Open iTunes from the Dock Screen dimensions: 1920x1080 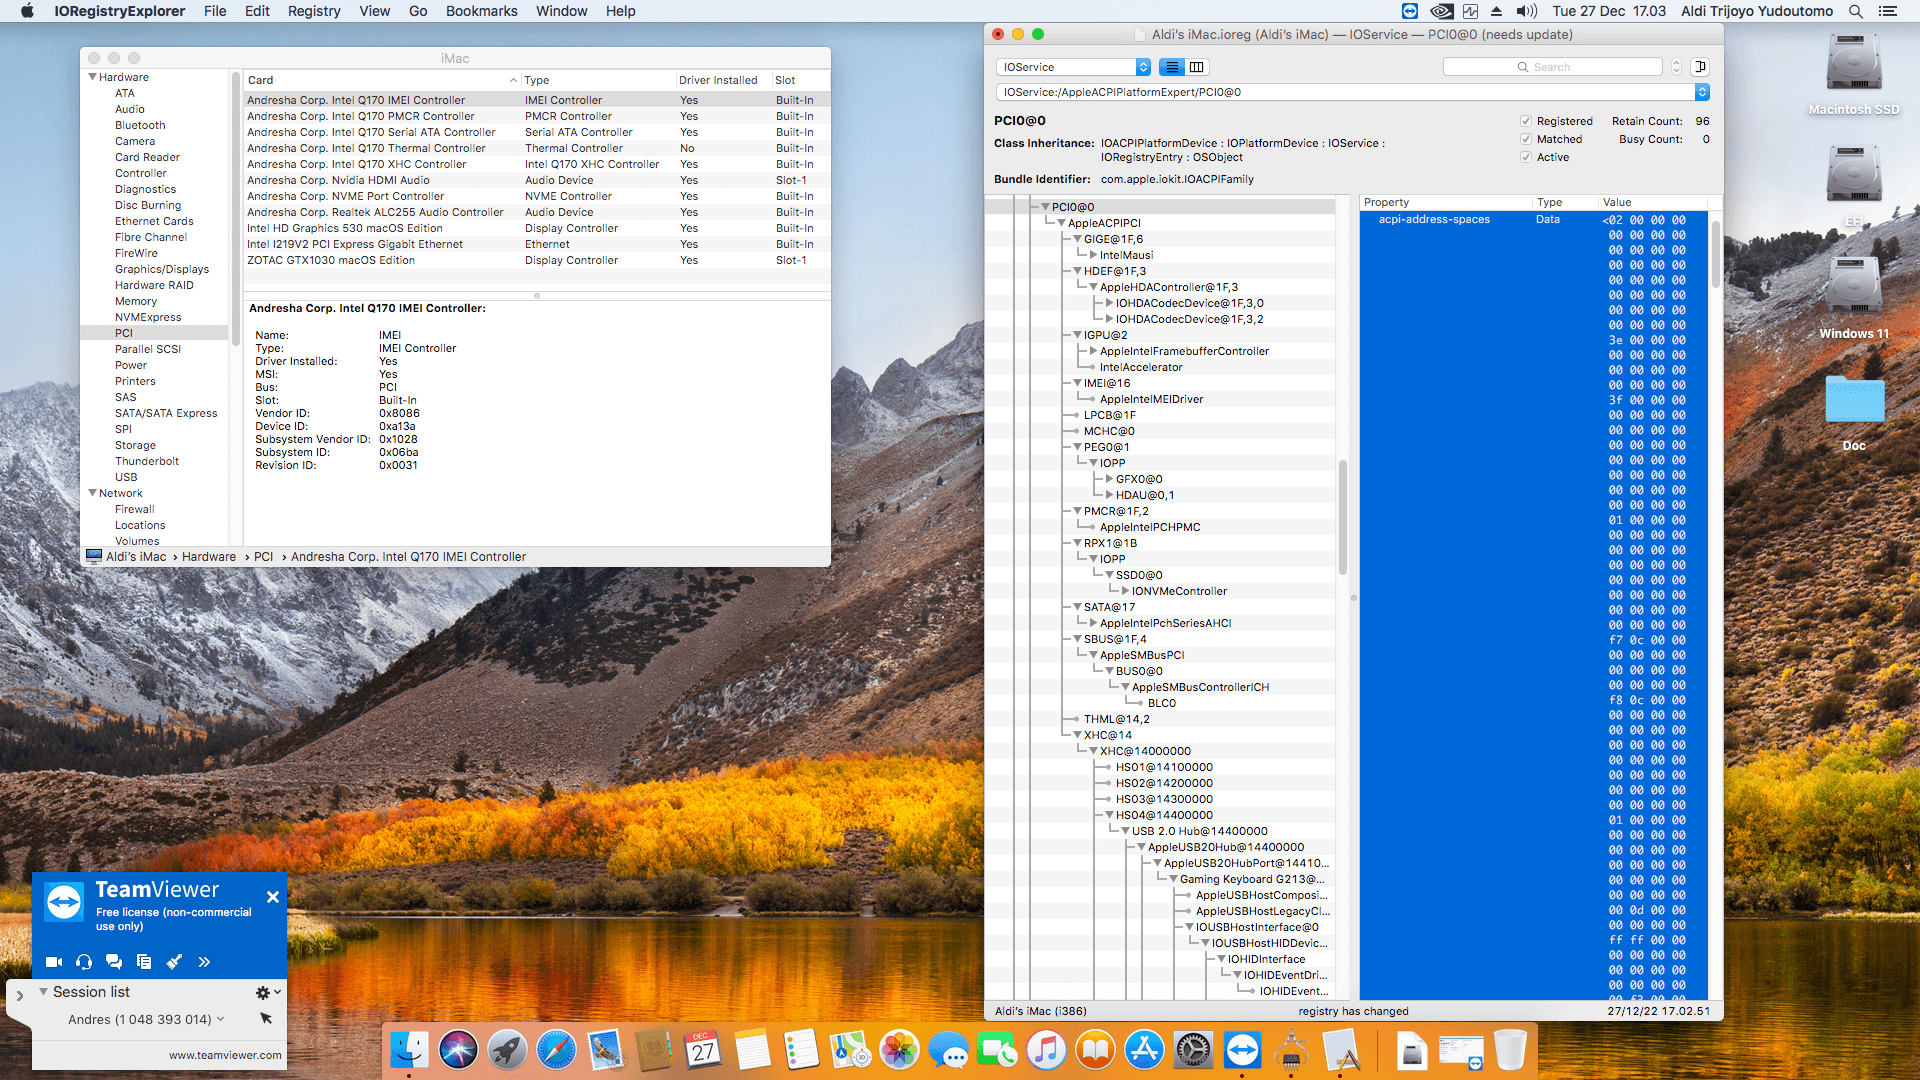[1046, 1050]
